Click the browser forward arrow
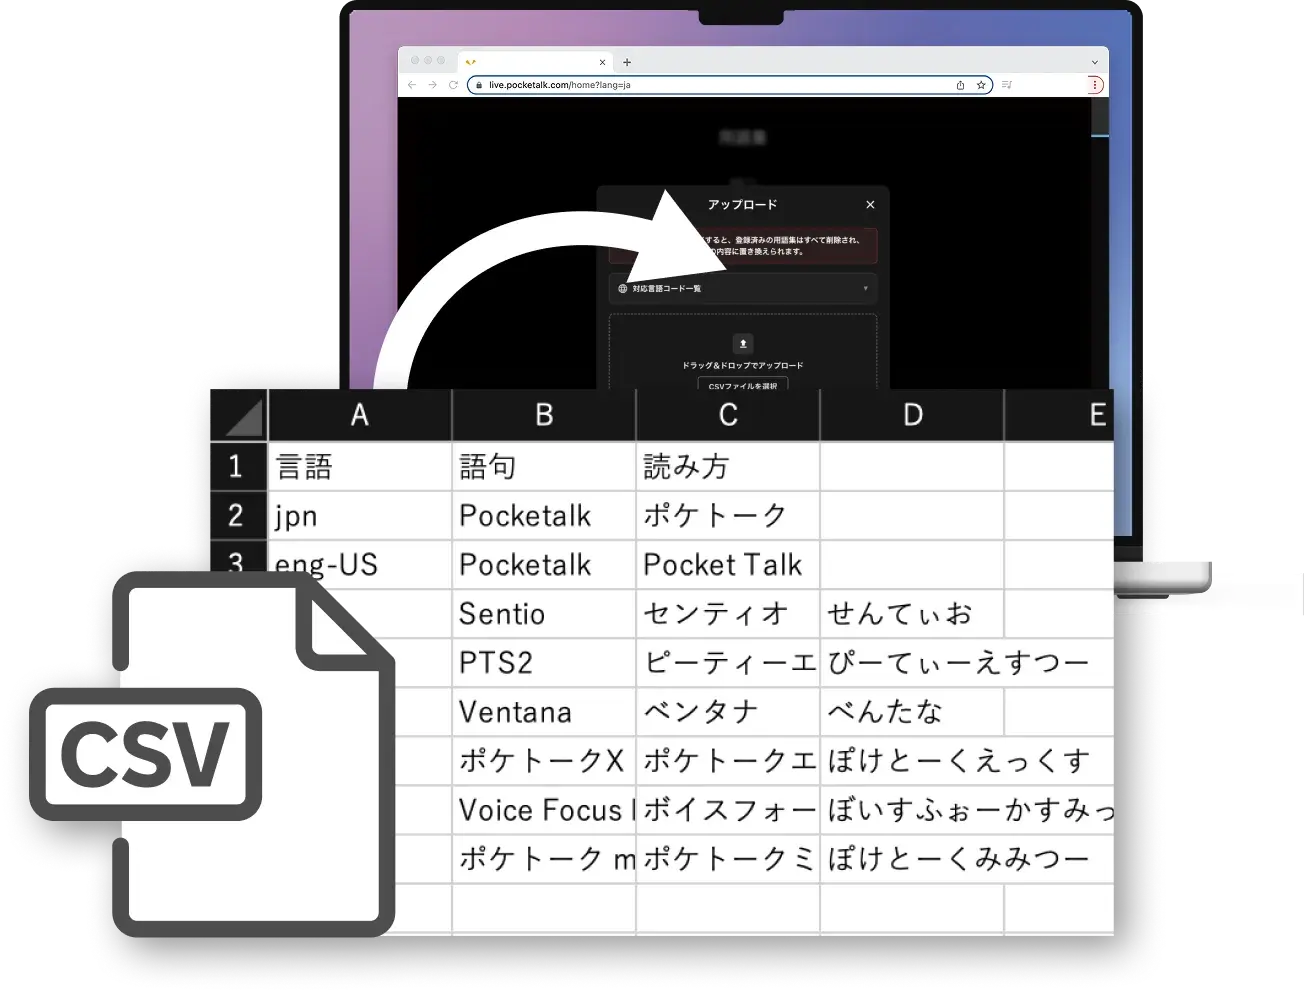 (432, 85)
